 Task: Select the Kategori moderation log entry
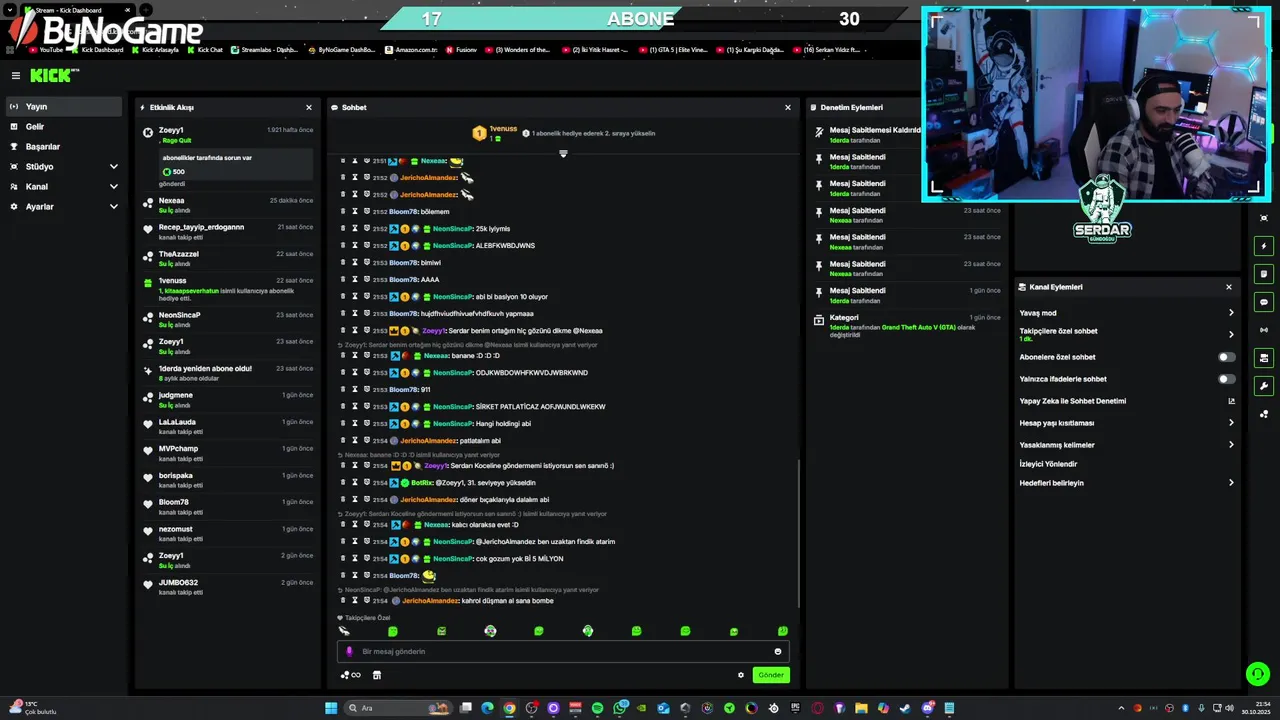pyautogui.click(x=906, y=326)
